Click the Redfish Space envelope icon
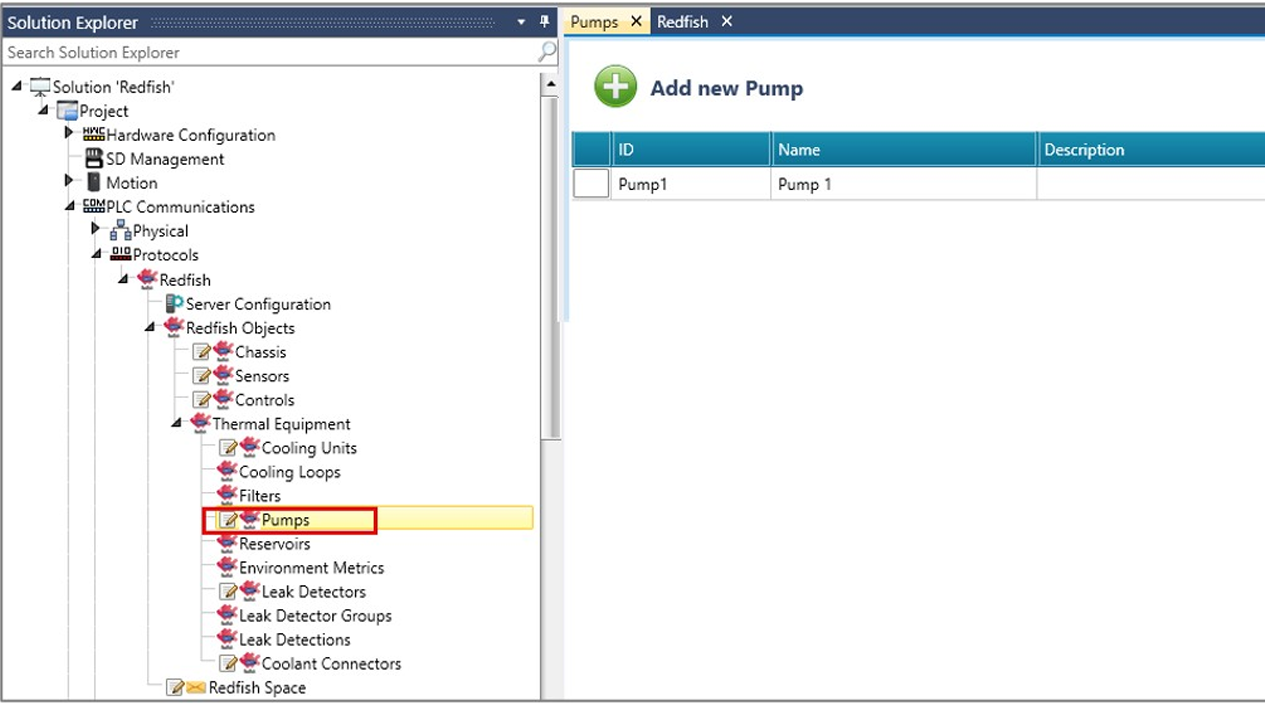Screen dimensions: 1267x703 195,688
